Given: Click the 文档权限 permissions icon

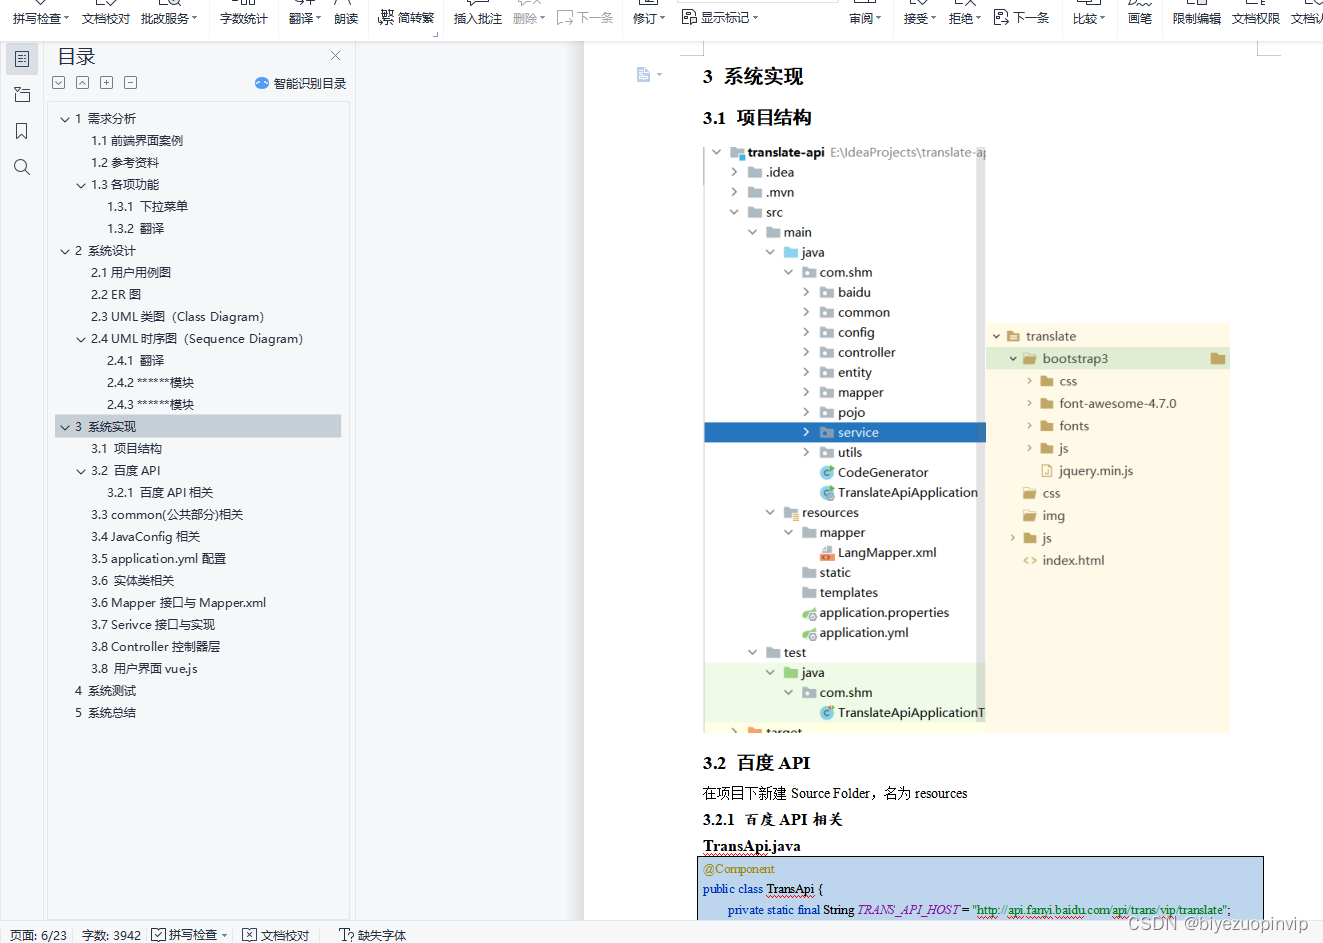Looking at the screenshot, I should coord(1256,12).
